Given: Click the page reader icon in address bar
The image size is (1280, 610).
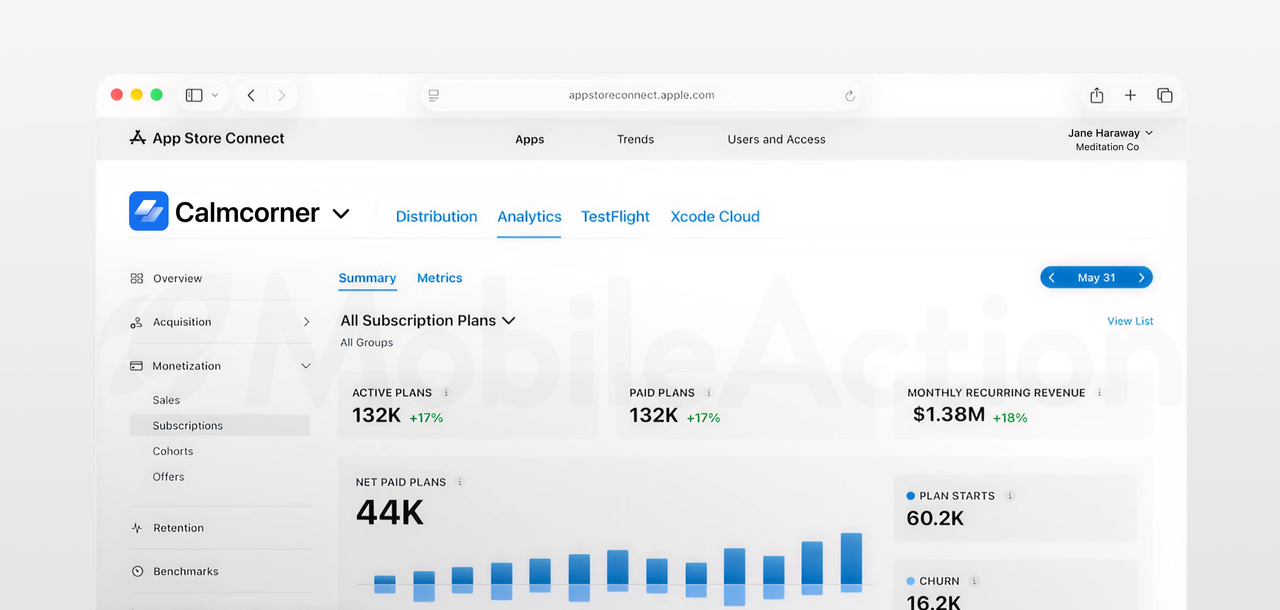Looking at the screenshot, I should pos(434,95).
